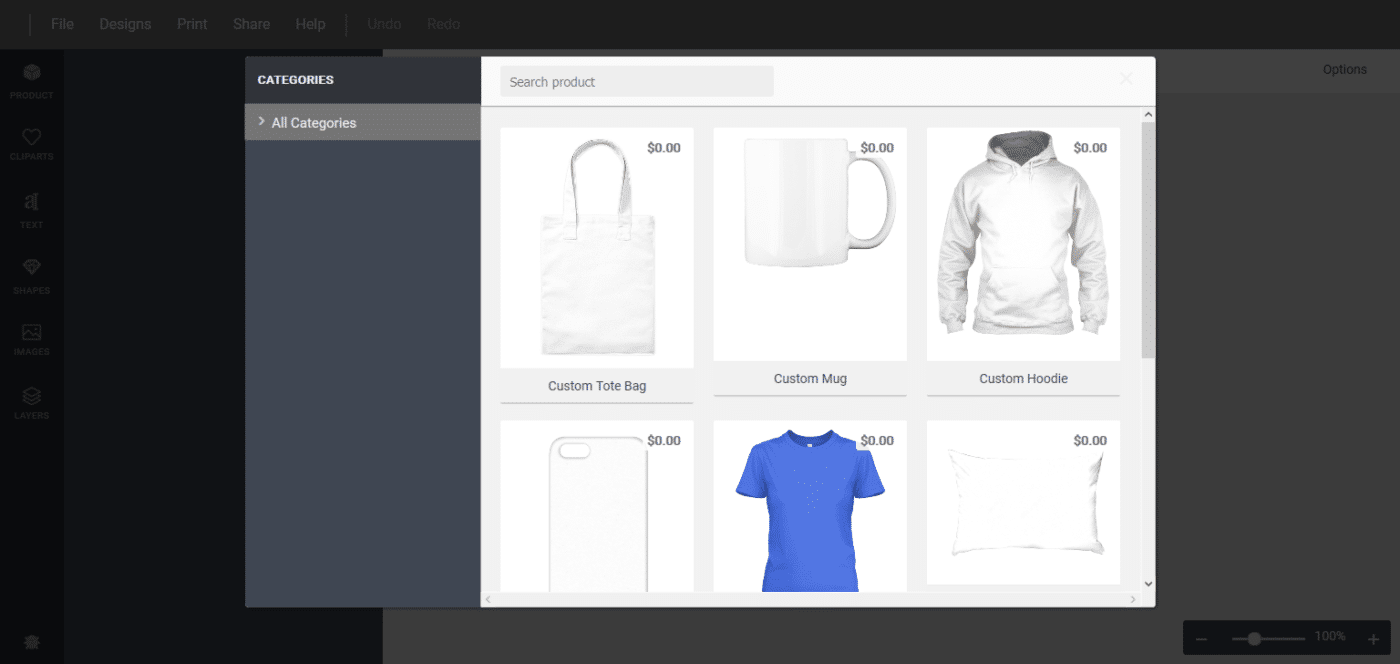The width and height of the screenshot is (1400, 664).
Task: Click the 100% zoom value
Action: tap(1330, 637)
